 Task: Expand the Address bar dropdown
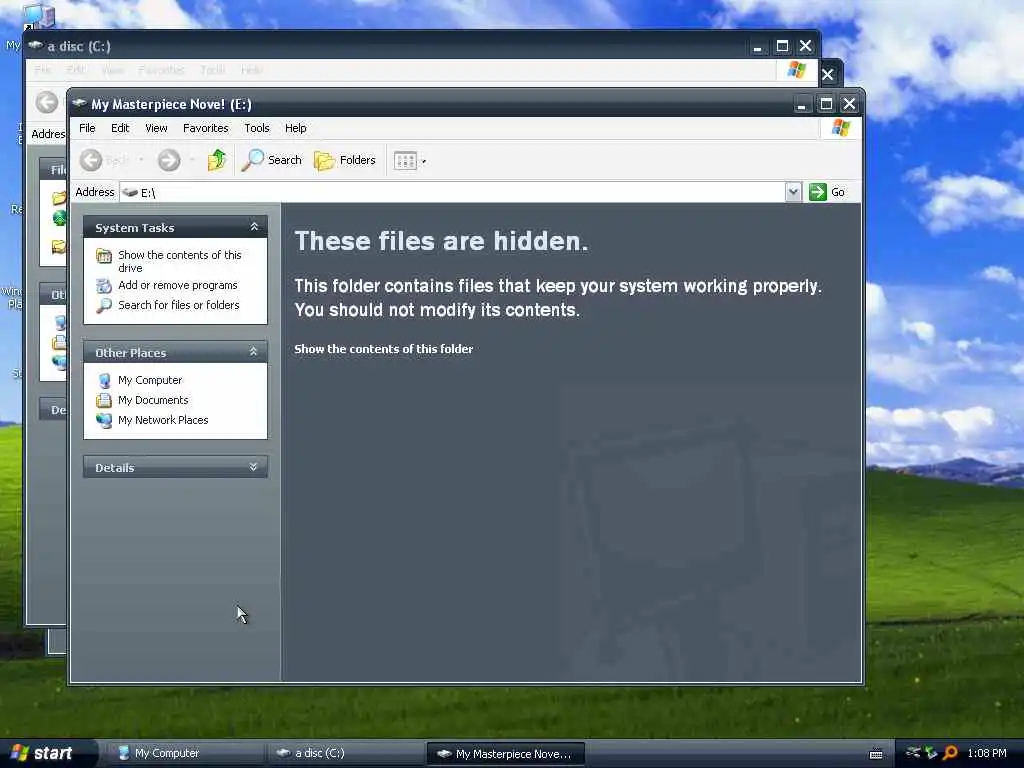pos(793,192)
